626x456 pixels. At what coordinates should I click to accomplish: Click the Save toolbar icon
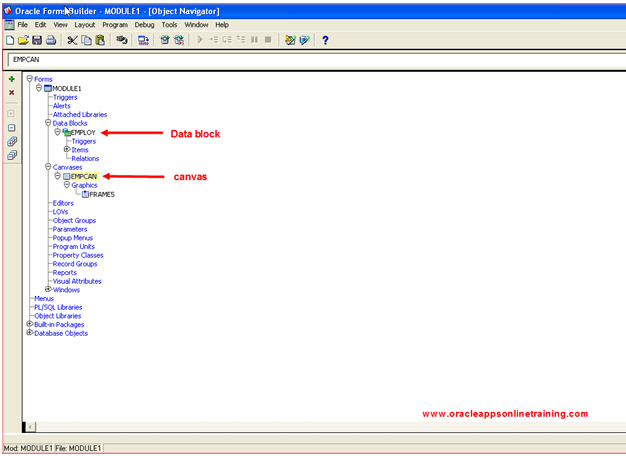pos(37,40)
